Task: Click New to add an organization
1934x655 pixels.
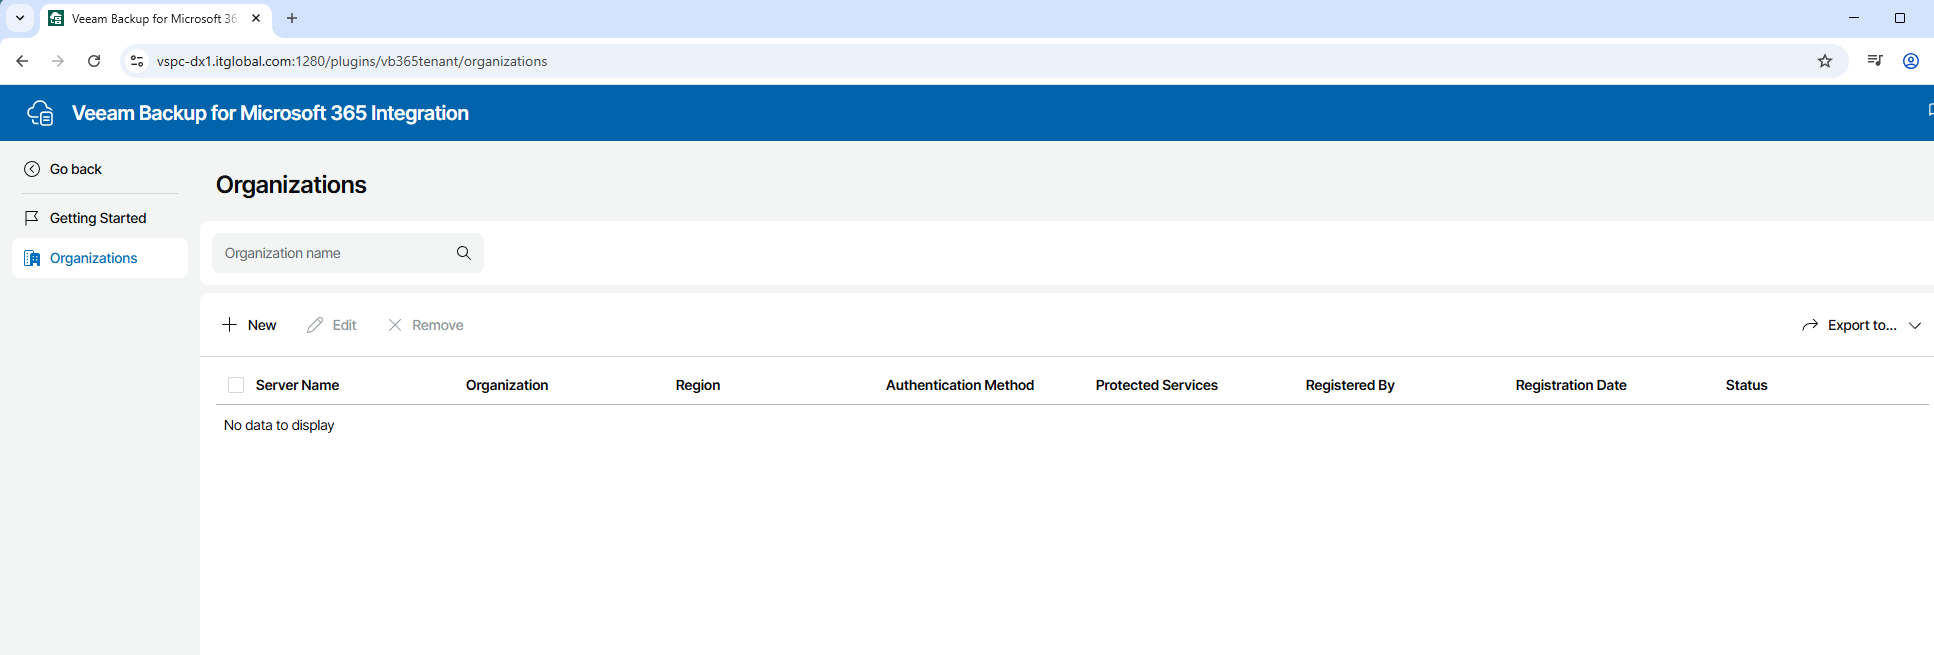Action: [249, 325]
